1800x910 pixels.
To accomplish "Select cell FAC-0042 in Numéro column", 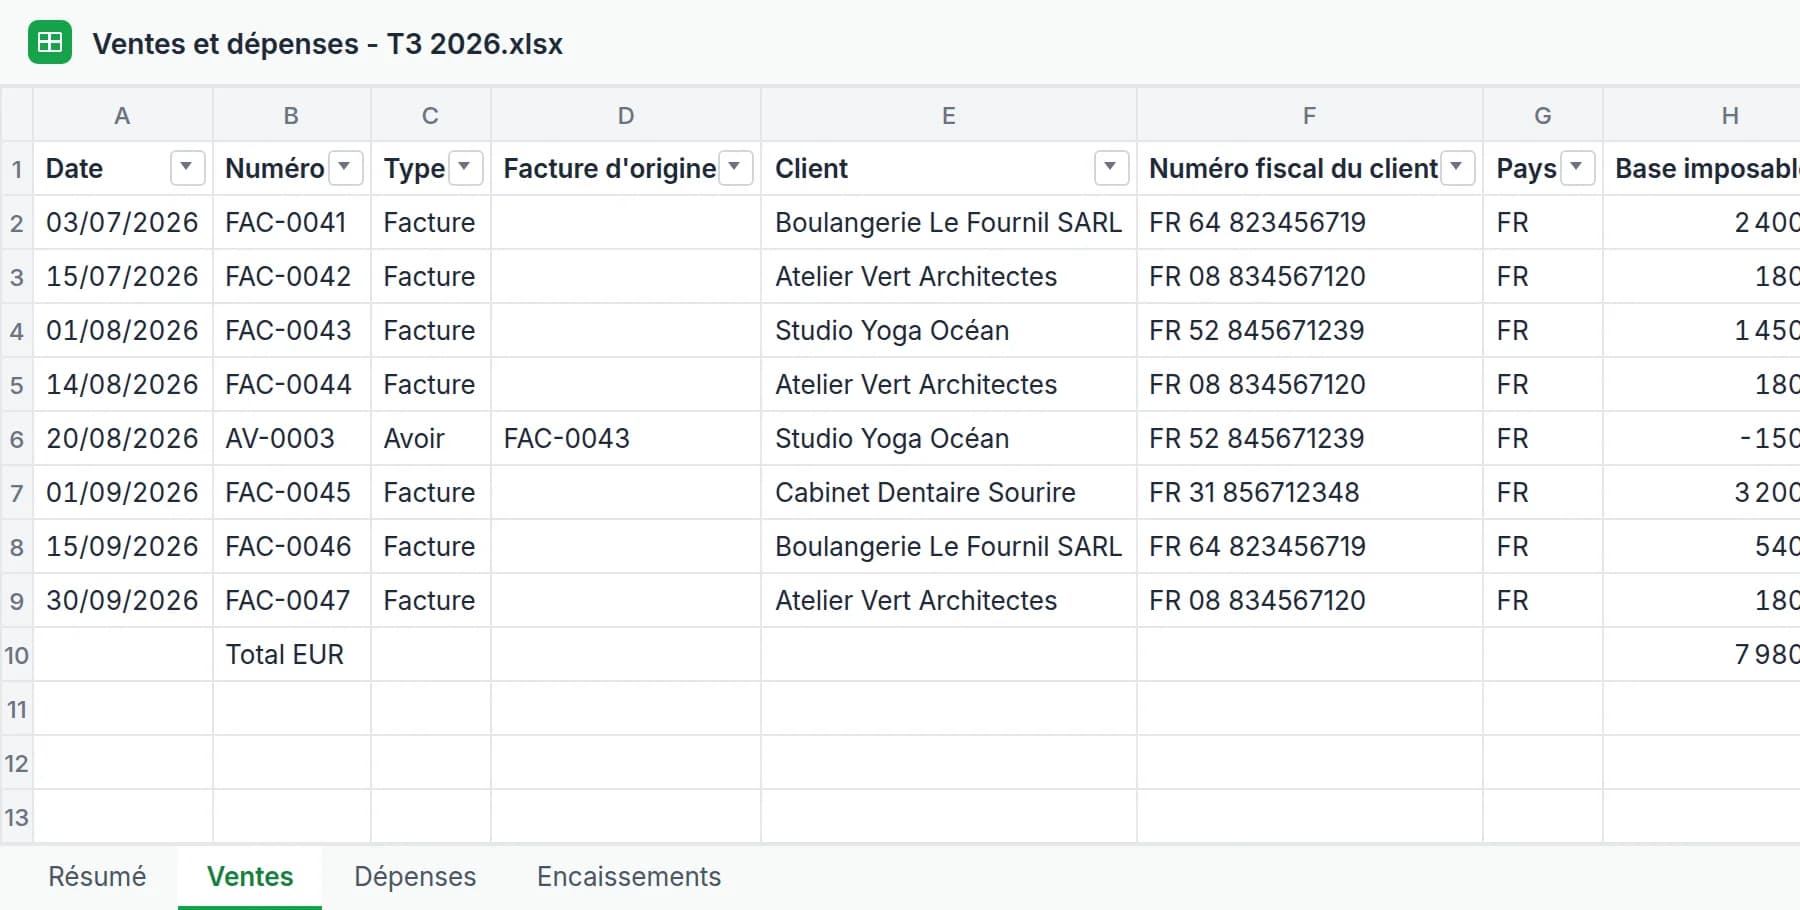I will pos(292,277).
